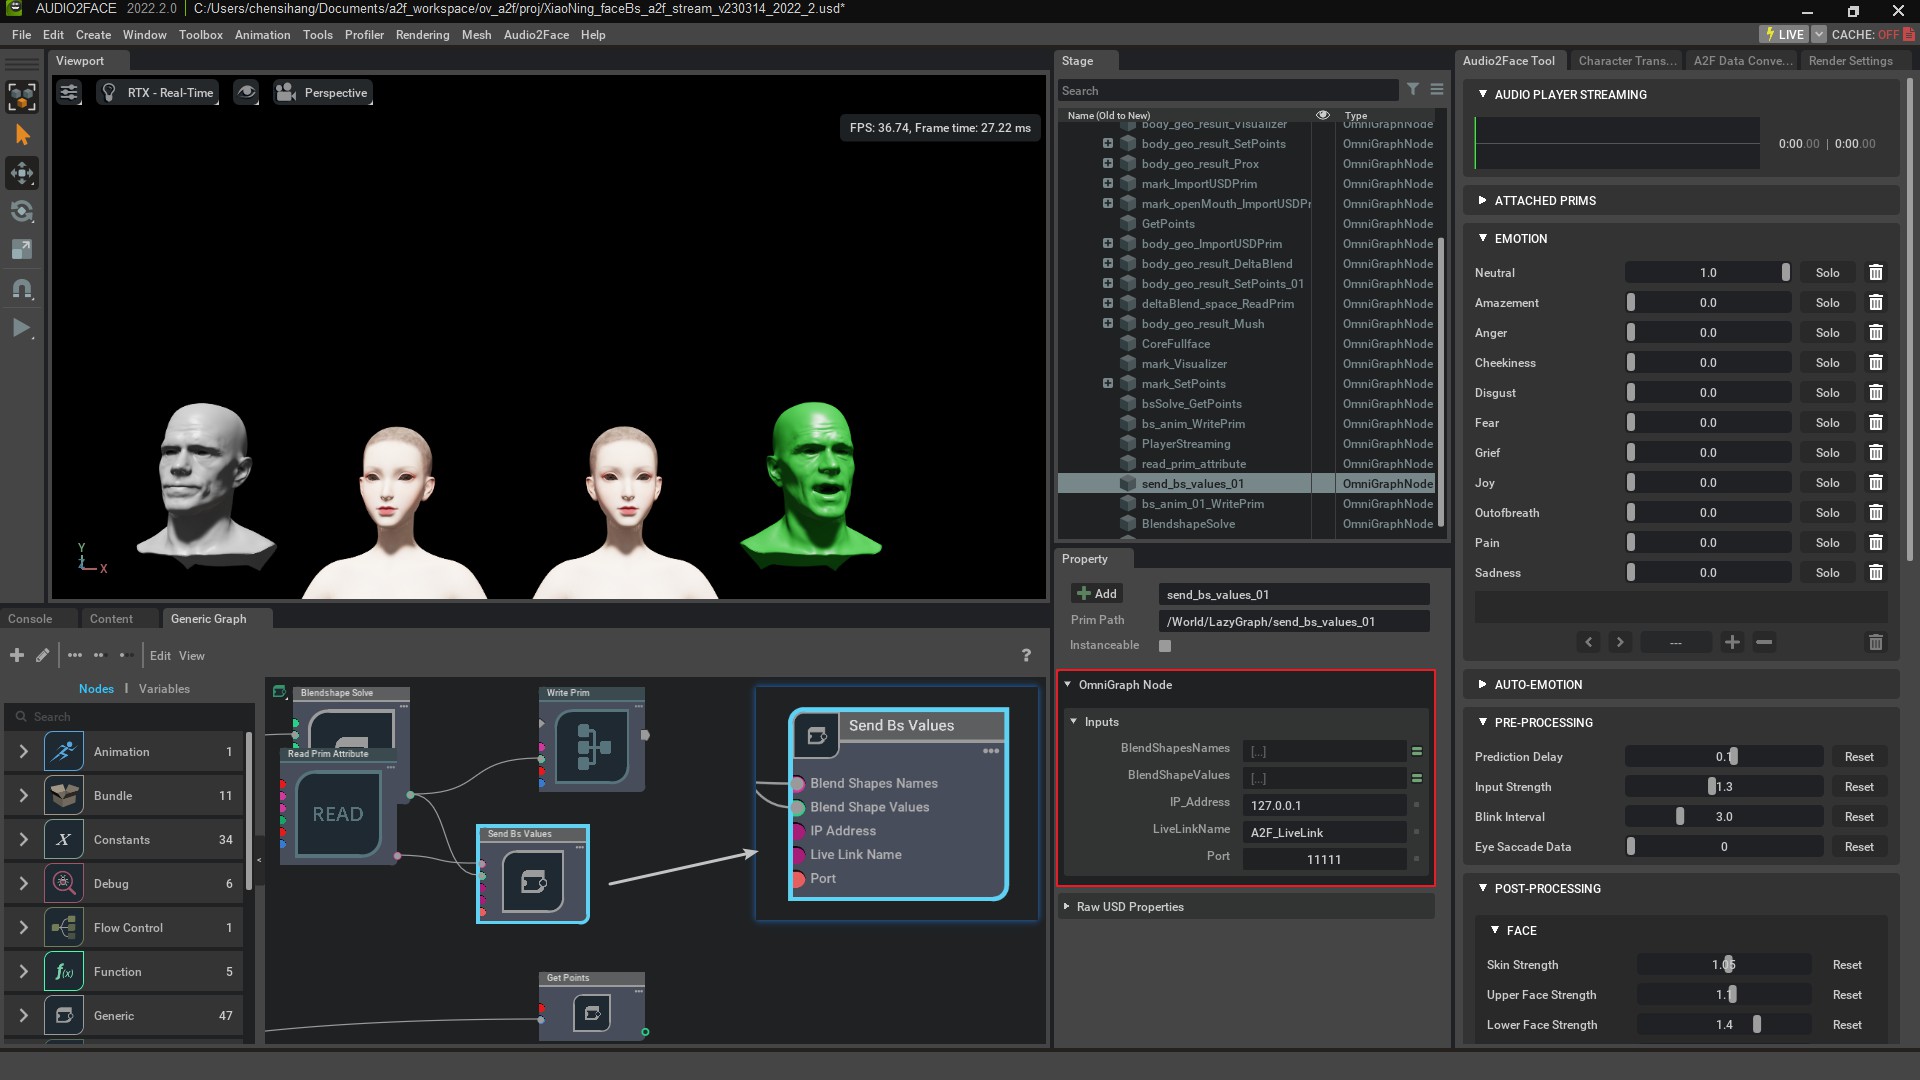The height and width of the screenshot is (1080, 1920).
Task: Expand the Animation node category
Action: (24, 752)
